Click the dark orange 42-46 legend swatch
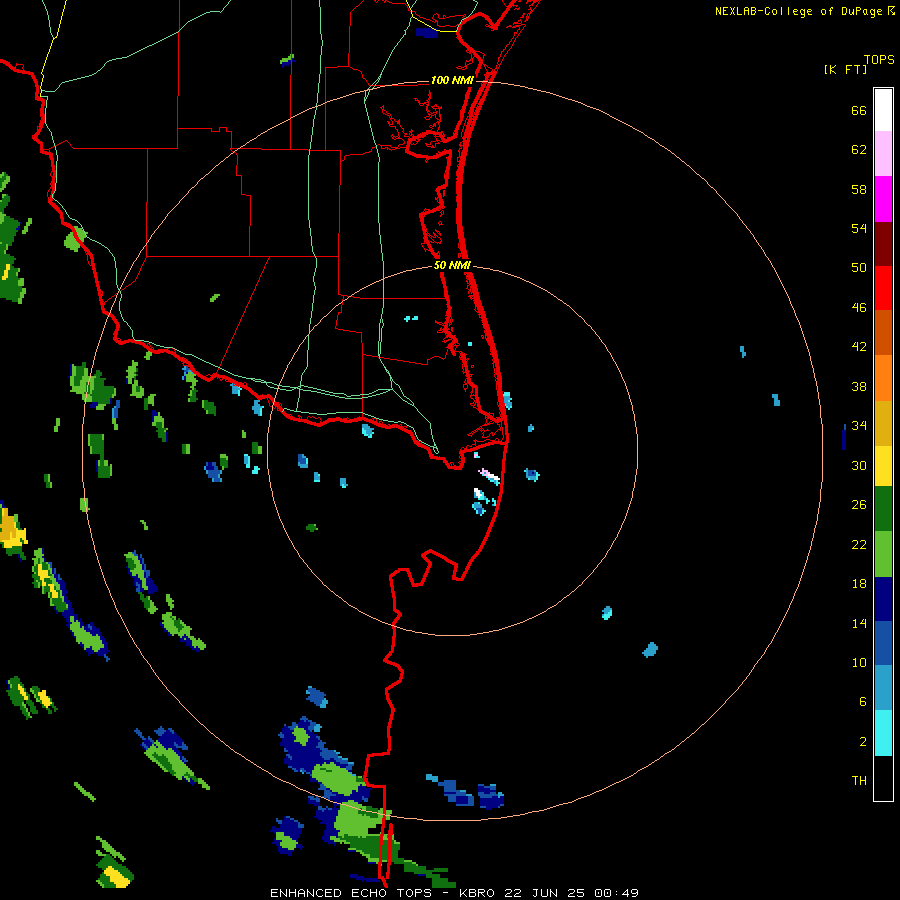Screen dimensions: 900x900 (x=883, y=333)
